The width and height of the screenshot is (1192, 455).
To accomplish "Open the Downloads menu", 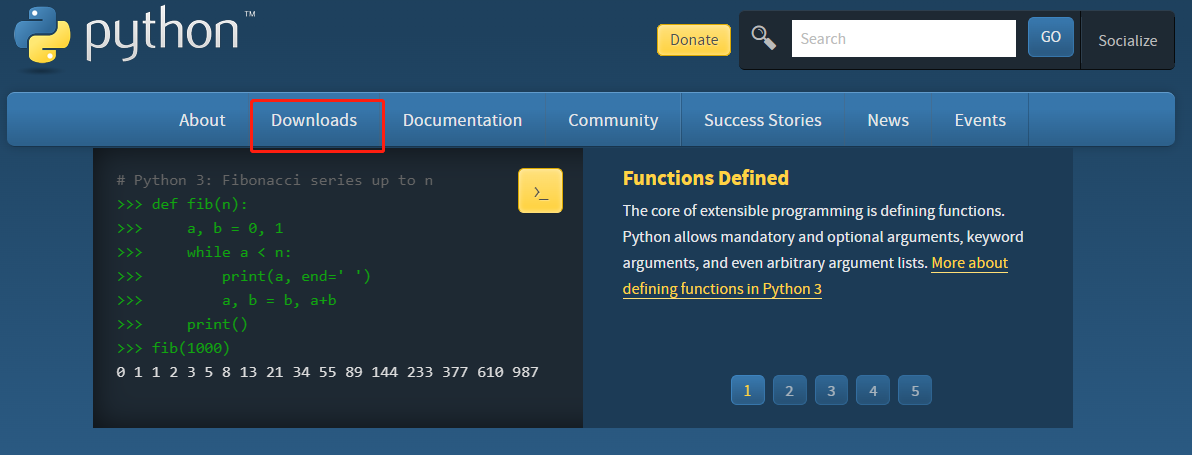I will tap(314, 120).
